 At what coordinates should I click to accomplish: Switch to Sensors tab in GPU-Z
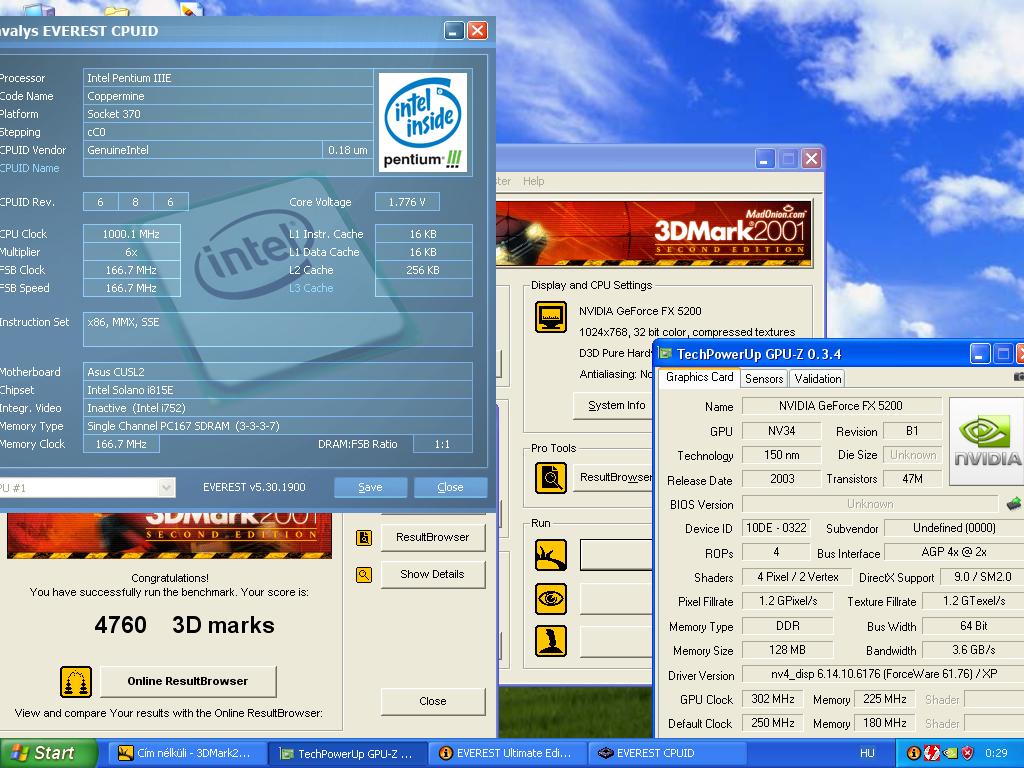click(763, 379)
